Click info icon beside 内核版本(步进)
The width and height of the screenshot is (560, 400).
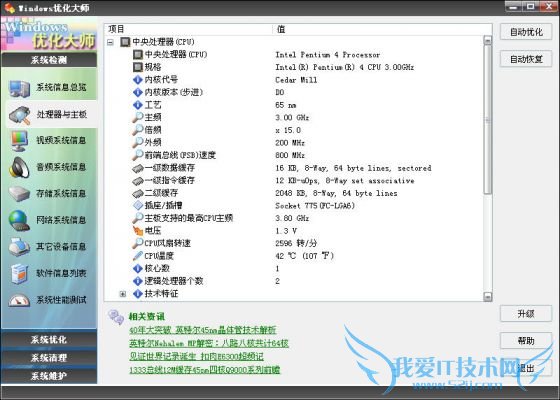point(138,92)
